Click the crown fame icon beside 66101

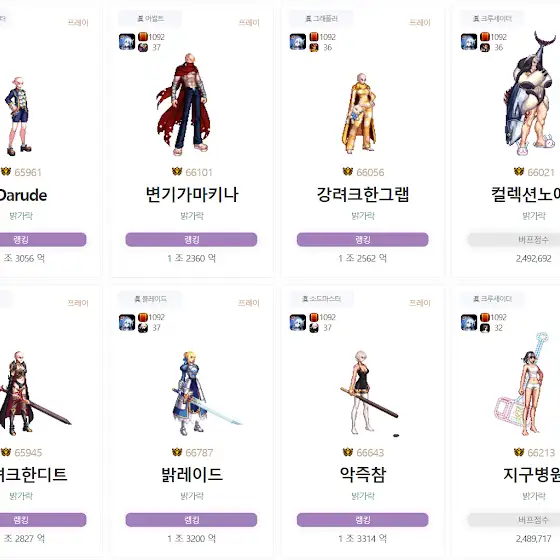point(177,172)
